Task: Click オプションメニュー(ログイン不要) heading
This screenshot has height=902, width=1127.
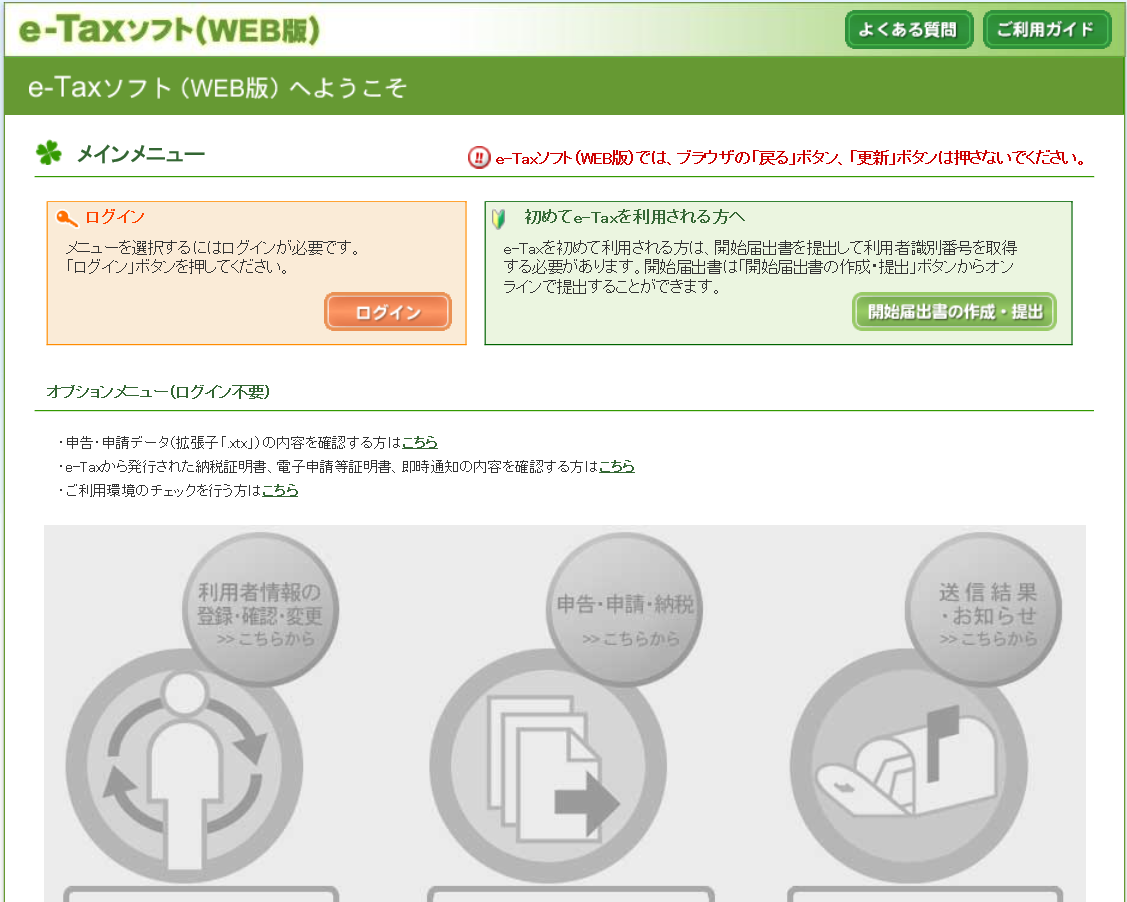Action: 158,392
